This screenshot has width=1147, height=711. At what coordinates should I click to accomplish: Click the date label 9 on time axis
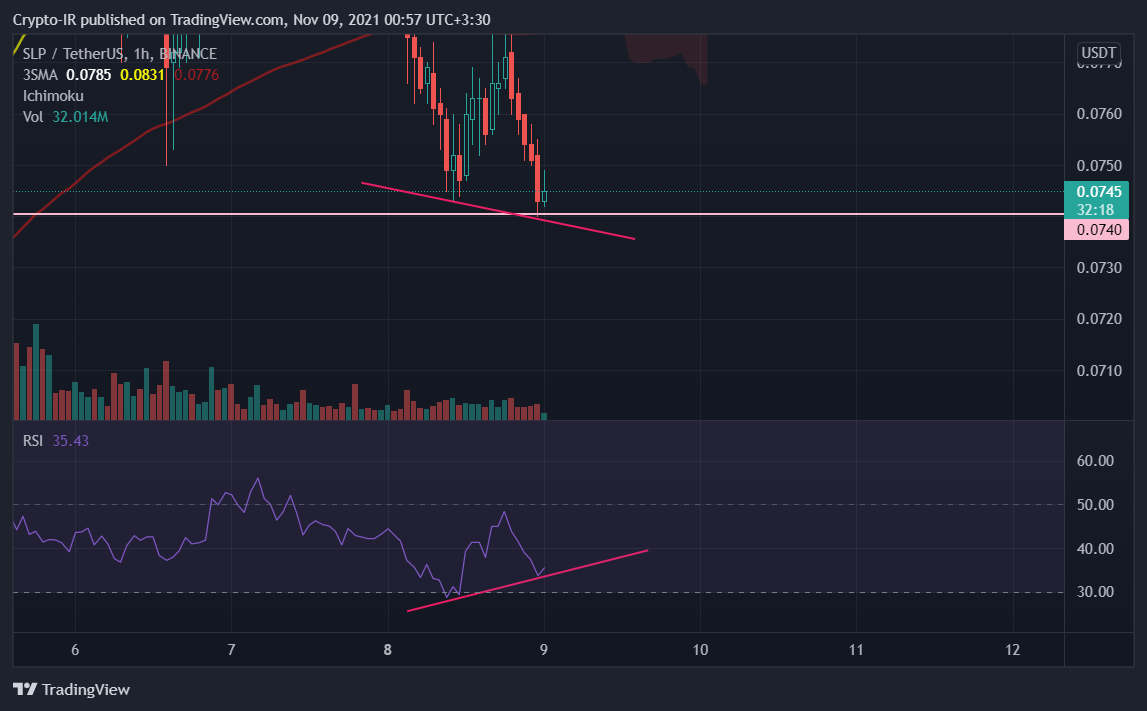(544, 650)
